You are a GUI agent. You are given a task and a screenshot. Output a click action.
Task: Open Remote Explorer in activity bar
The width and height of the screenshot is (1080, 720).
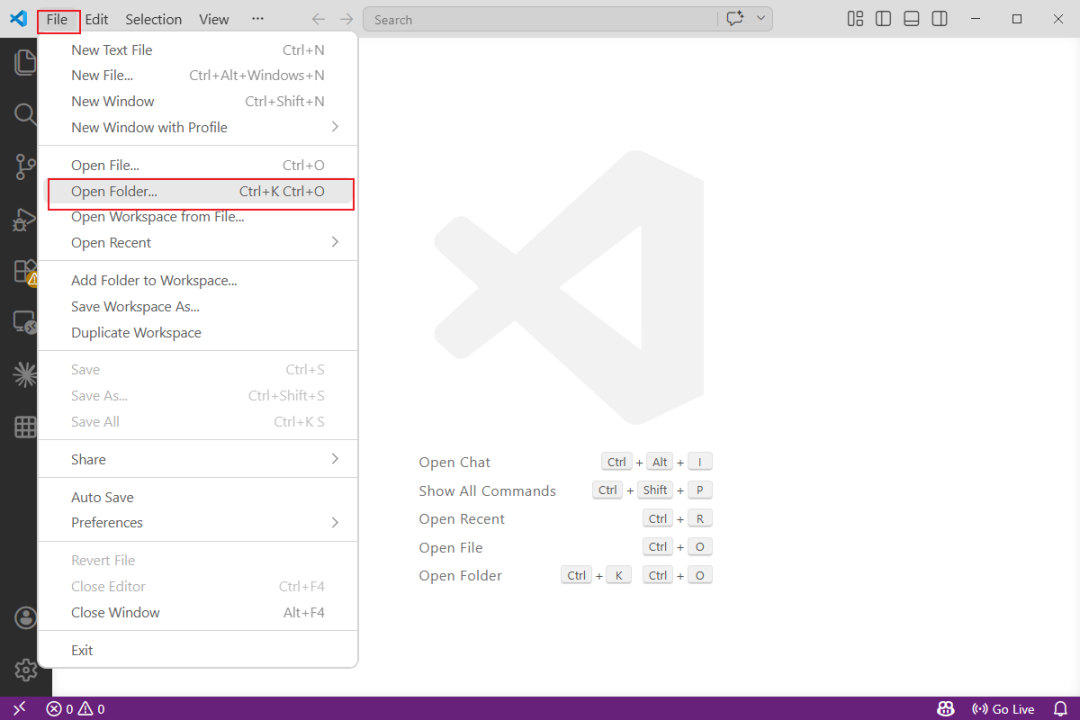pyautogui.click(x=25, y=322)
